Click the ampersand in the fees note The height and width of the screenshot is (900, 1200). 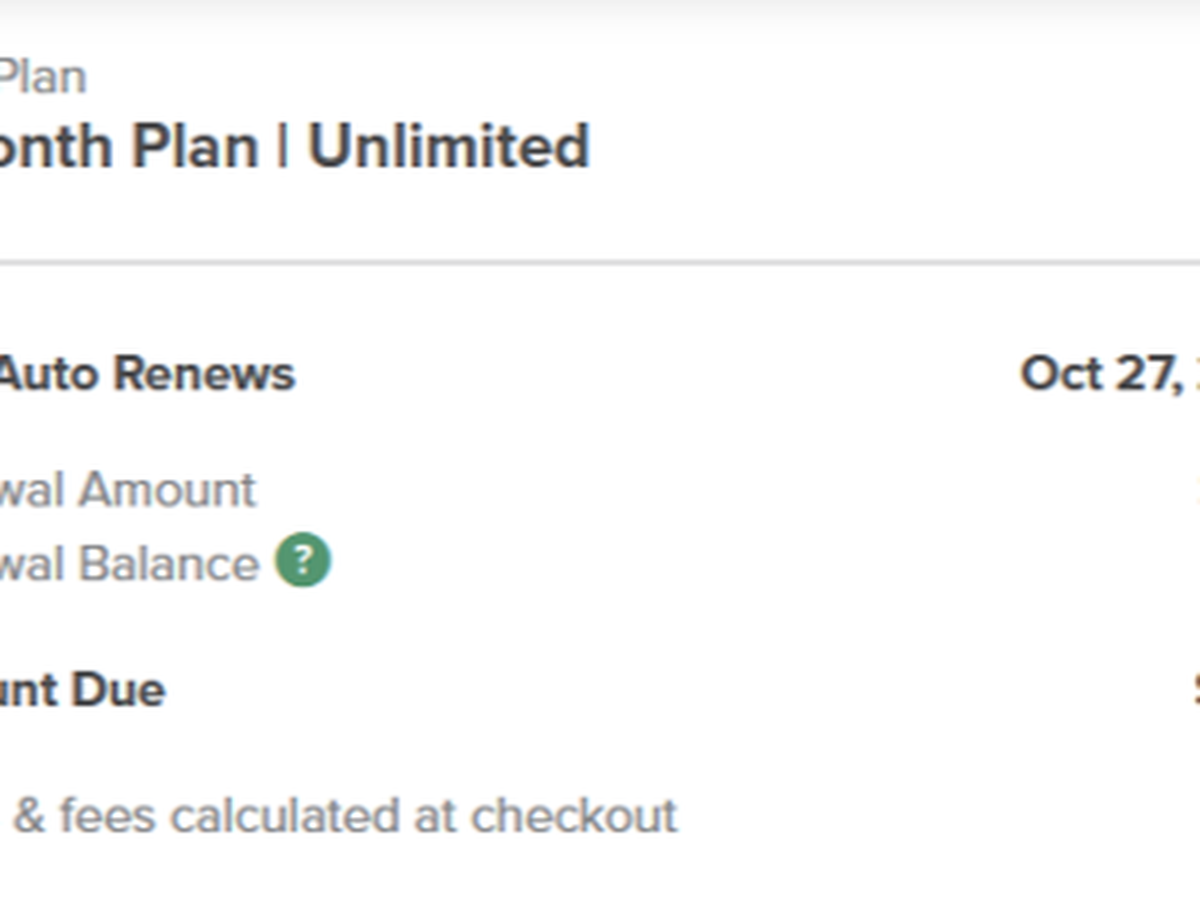pyautogui.click(x=29, y=816)
